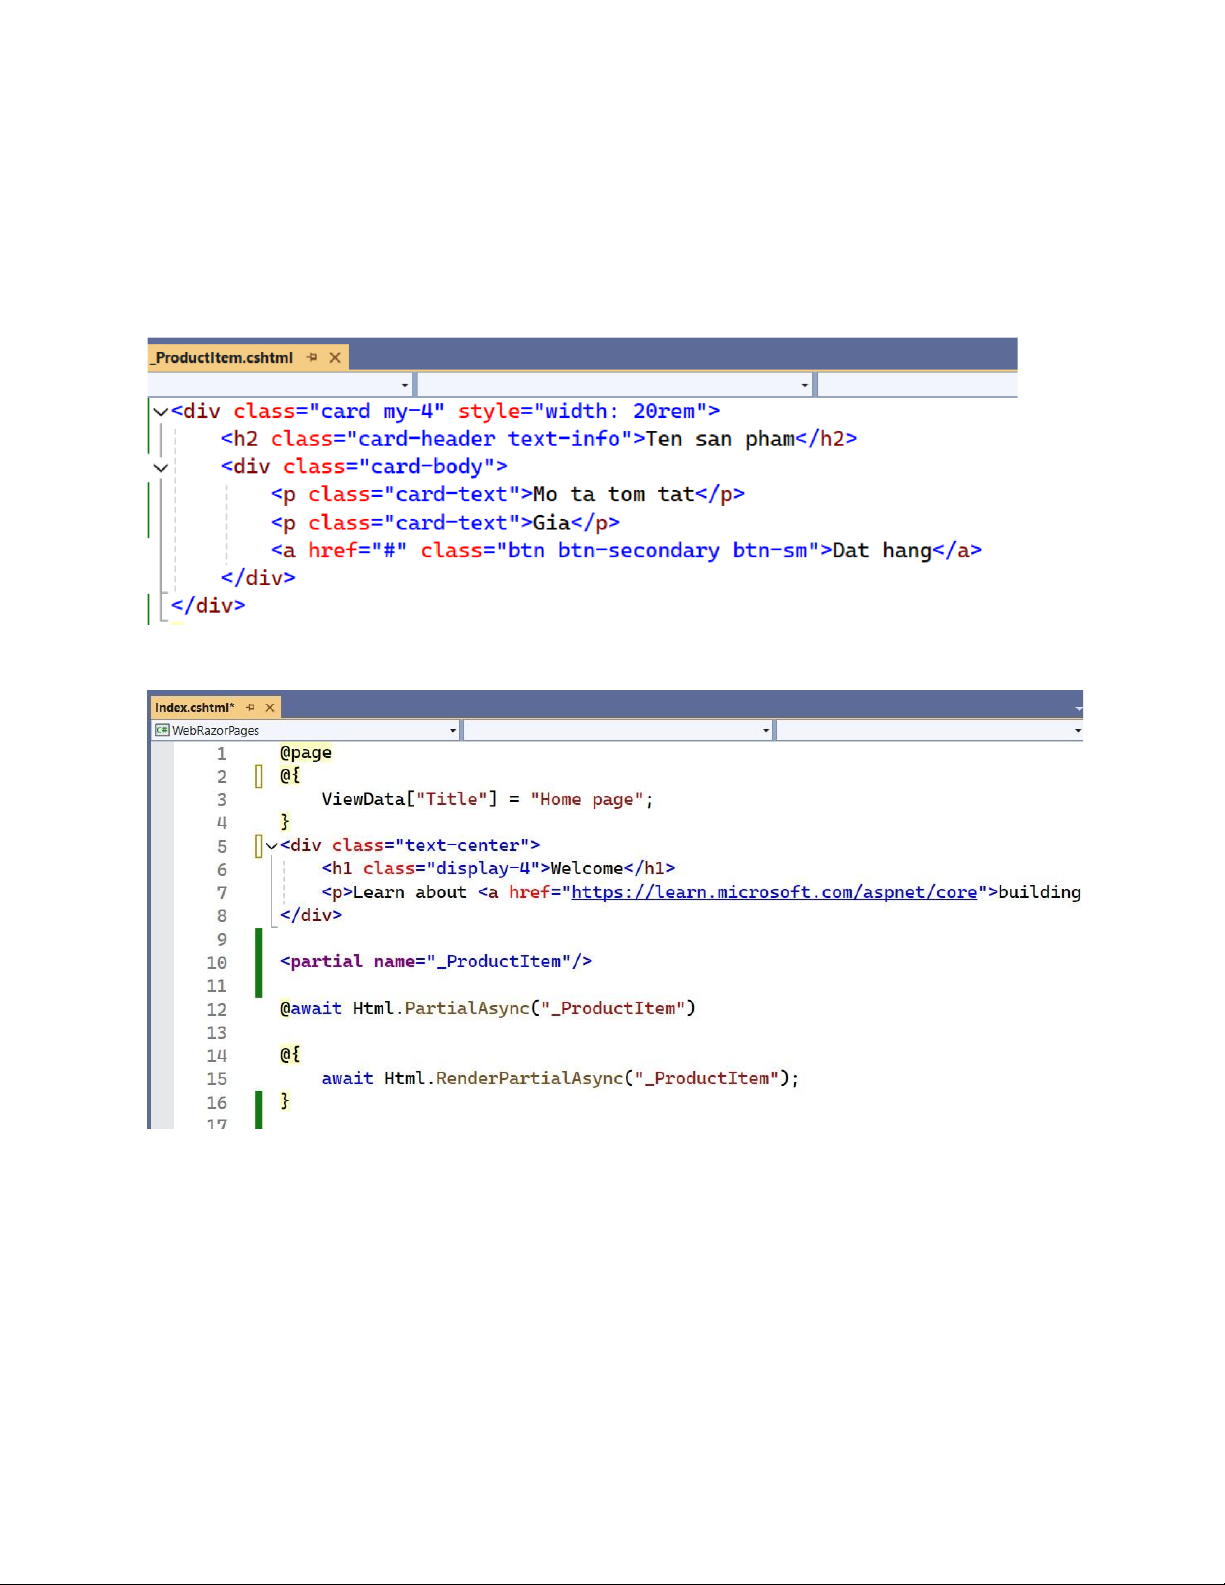Screen dimensions: 1225x1585
Task: Close the _ProductItem.cshtml tab
Action: [x=335, y=358]
